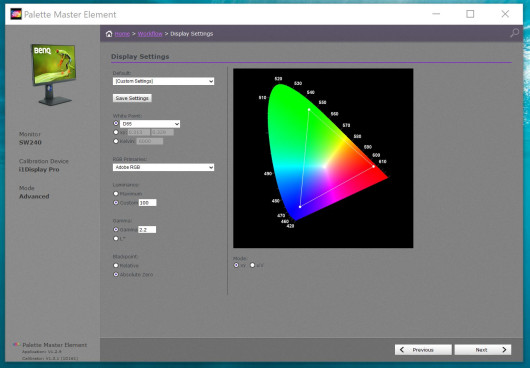Click the Palette Master Element title icon

(16, 14)
